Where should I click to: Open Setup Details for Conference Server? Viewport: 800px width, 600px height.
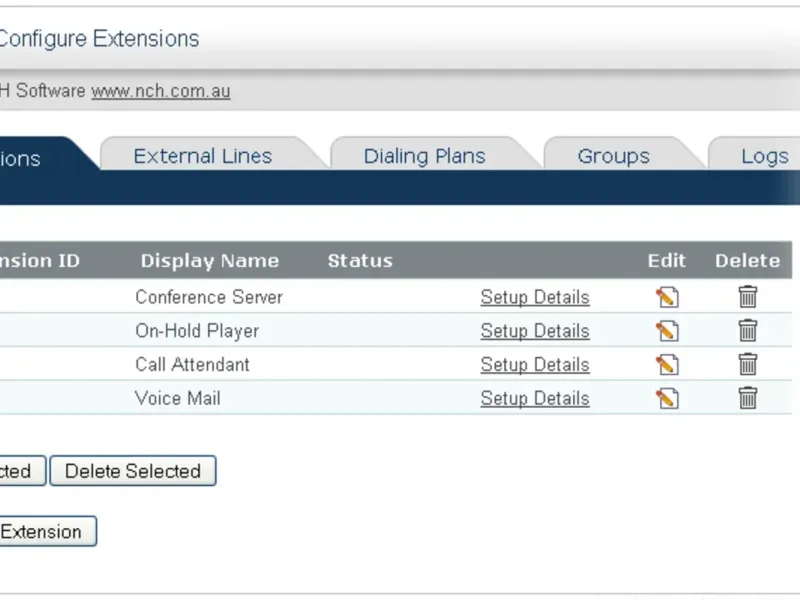(x=535, y=297)
